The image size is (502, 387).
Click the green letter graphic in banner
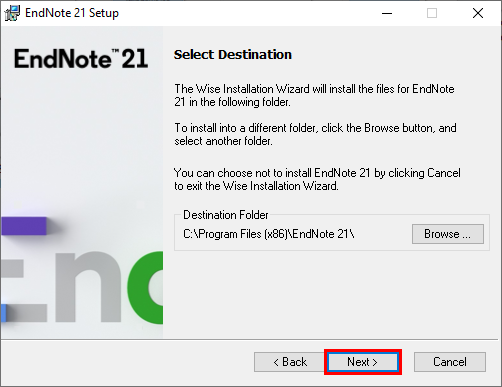tap(145, 287)
